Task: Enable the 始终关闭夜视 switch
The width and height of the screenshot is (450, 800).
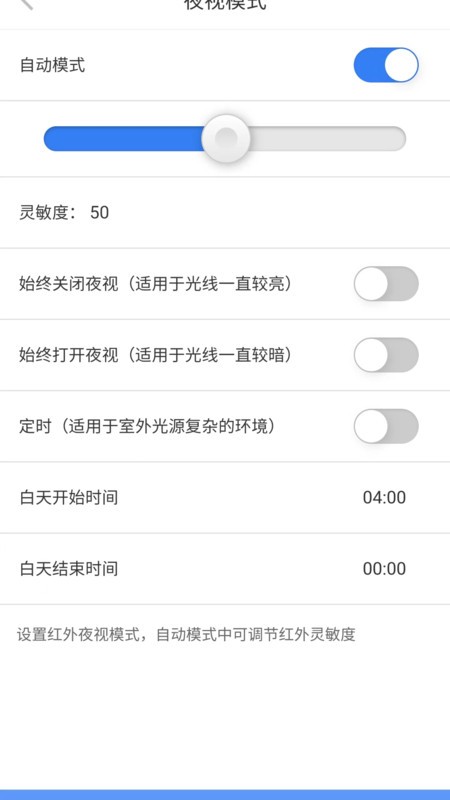Action: coord(386,284)
